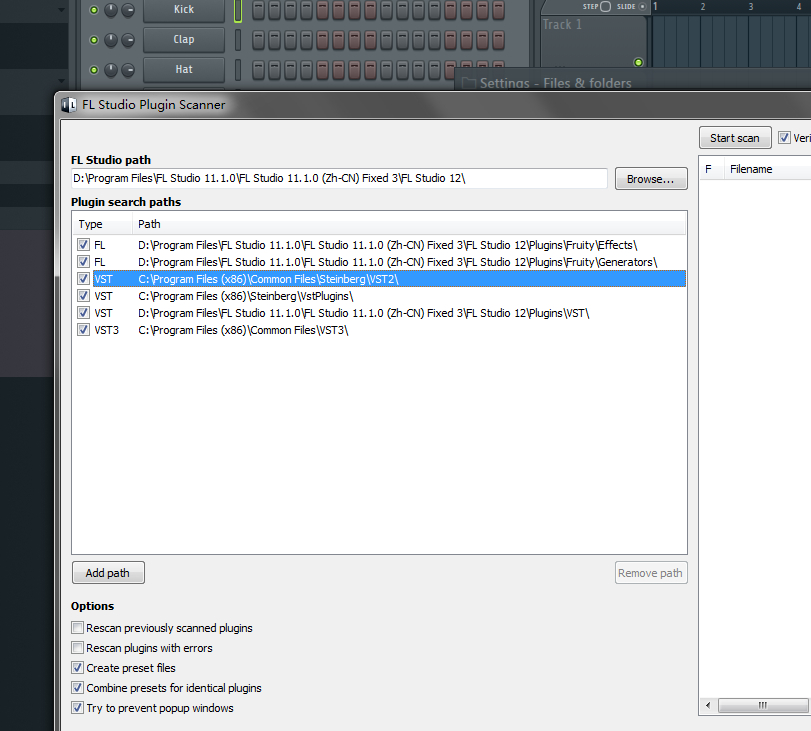Click the Hat channel volume knob
The image size is (811, 731).
pyautogui.click(x=128, y=70)
